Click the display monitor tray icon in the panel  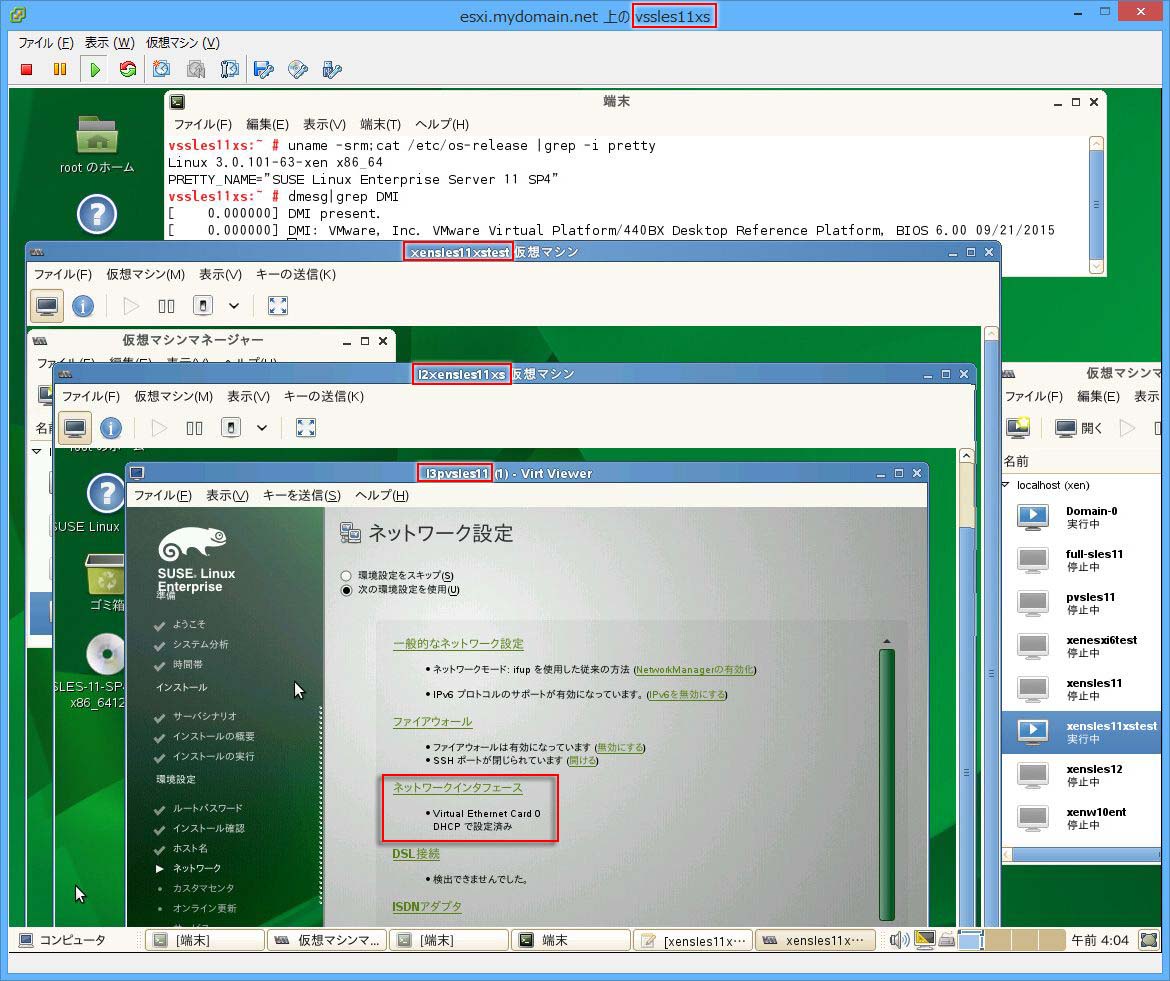[925, 940]
